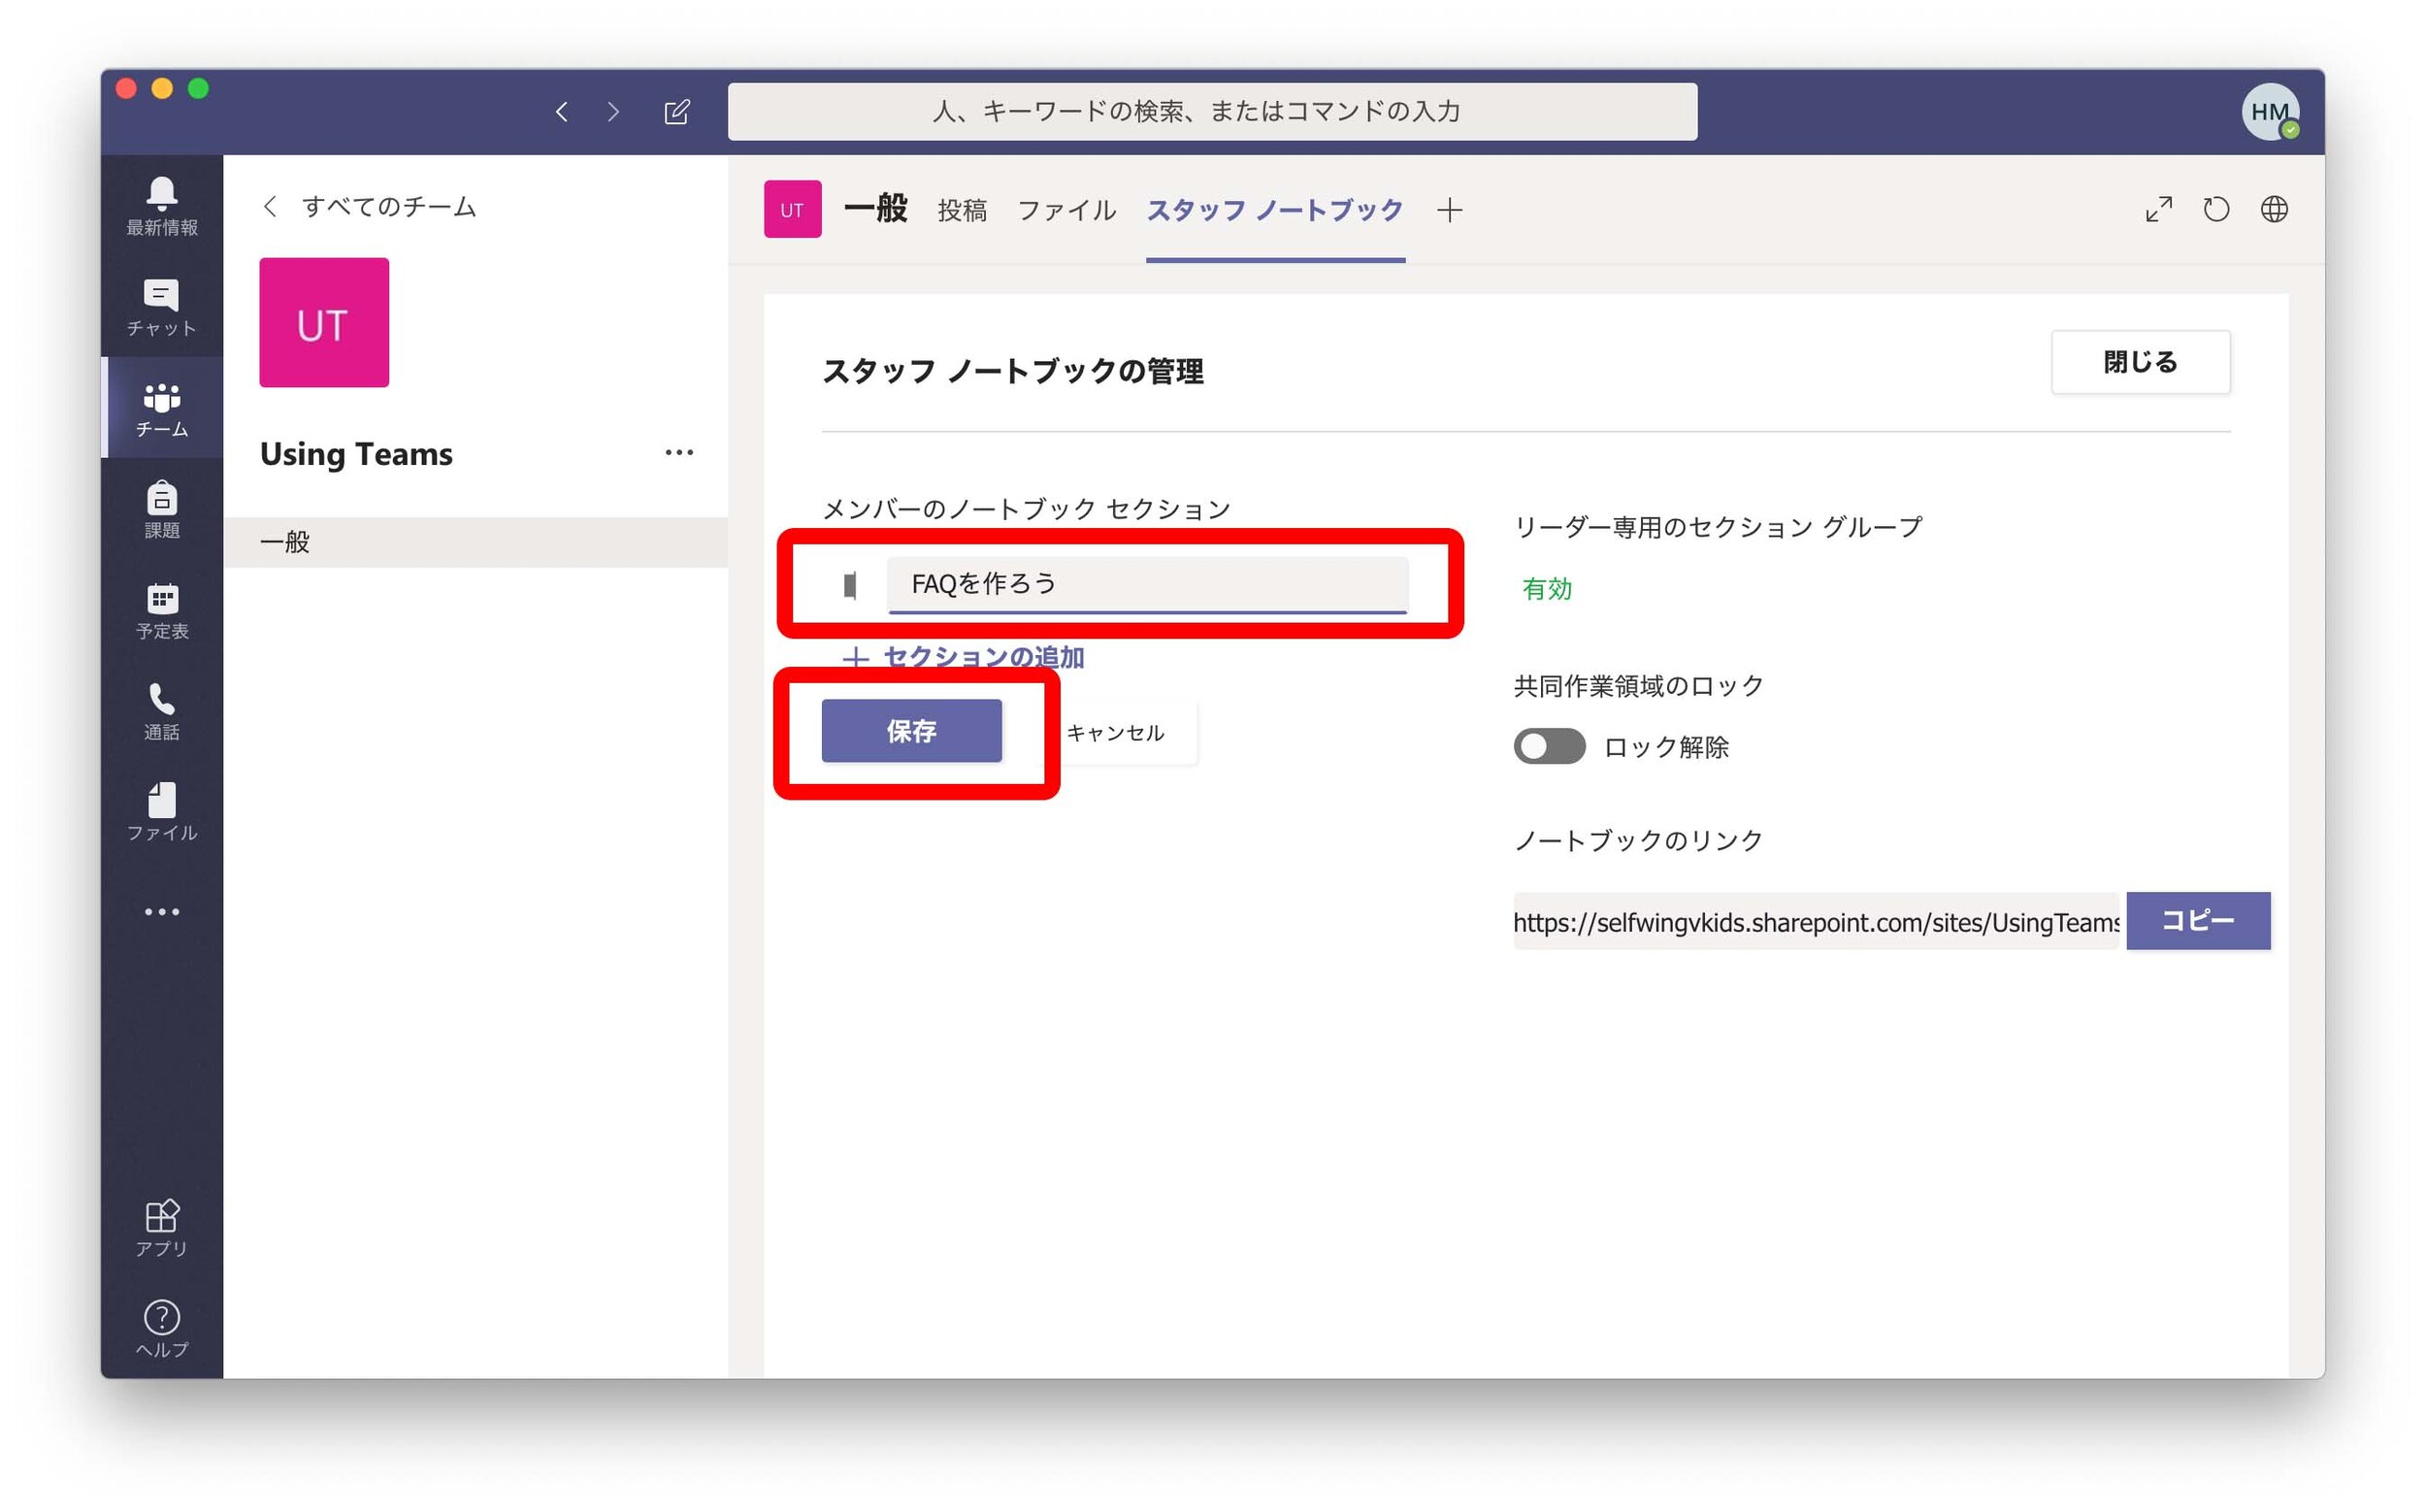
Task: Open Files (ファイル) in the sidebar
Action: pos(161,810)
